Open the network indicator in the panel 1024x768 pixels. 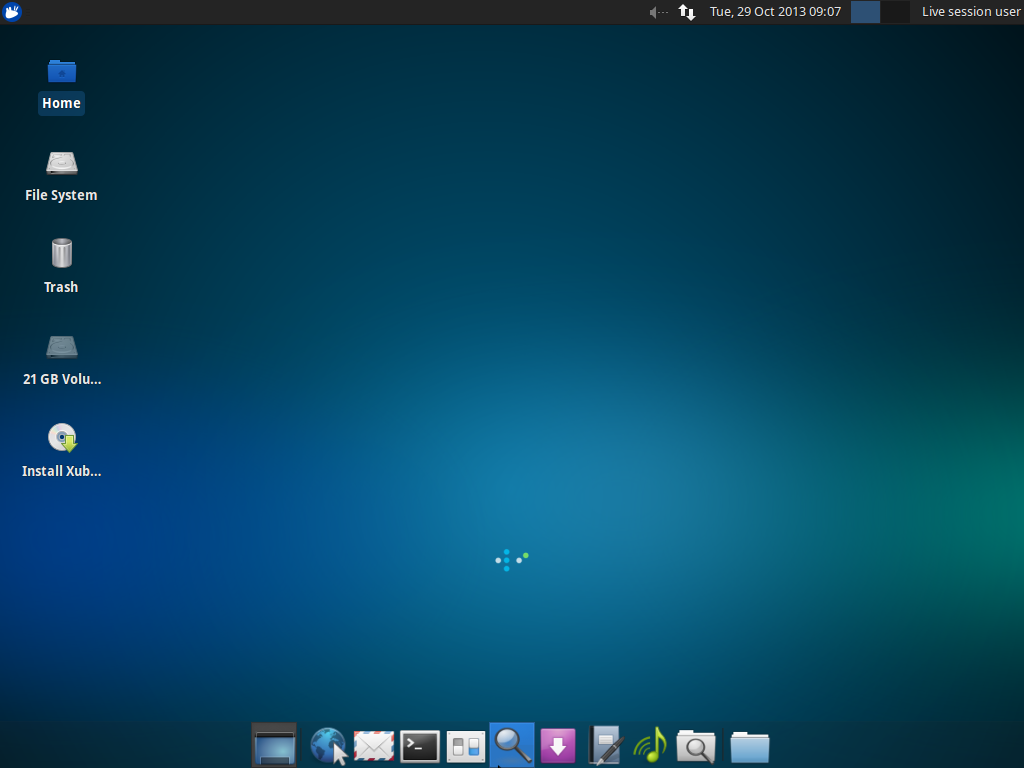686,12
